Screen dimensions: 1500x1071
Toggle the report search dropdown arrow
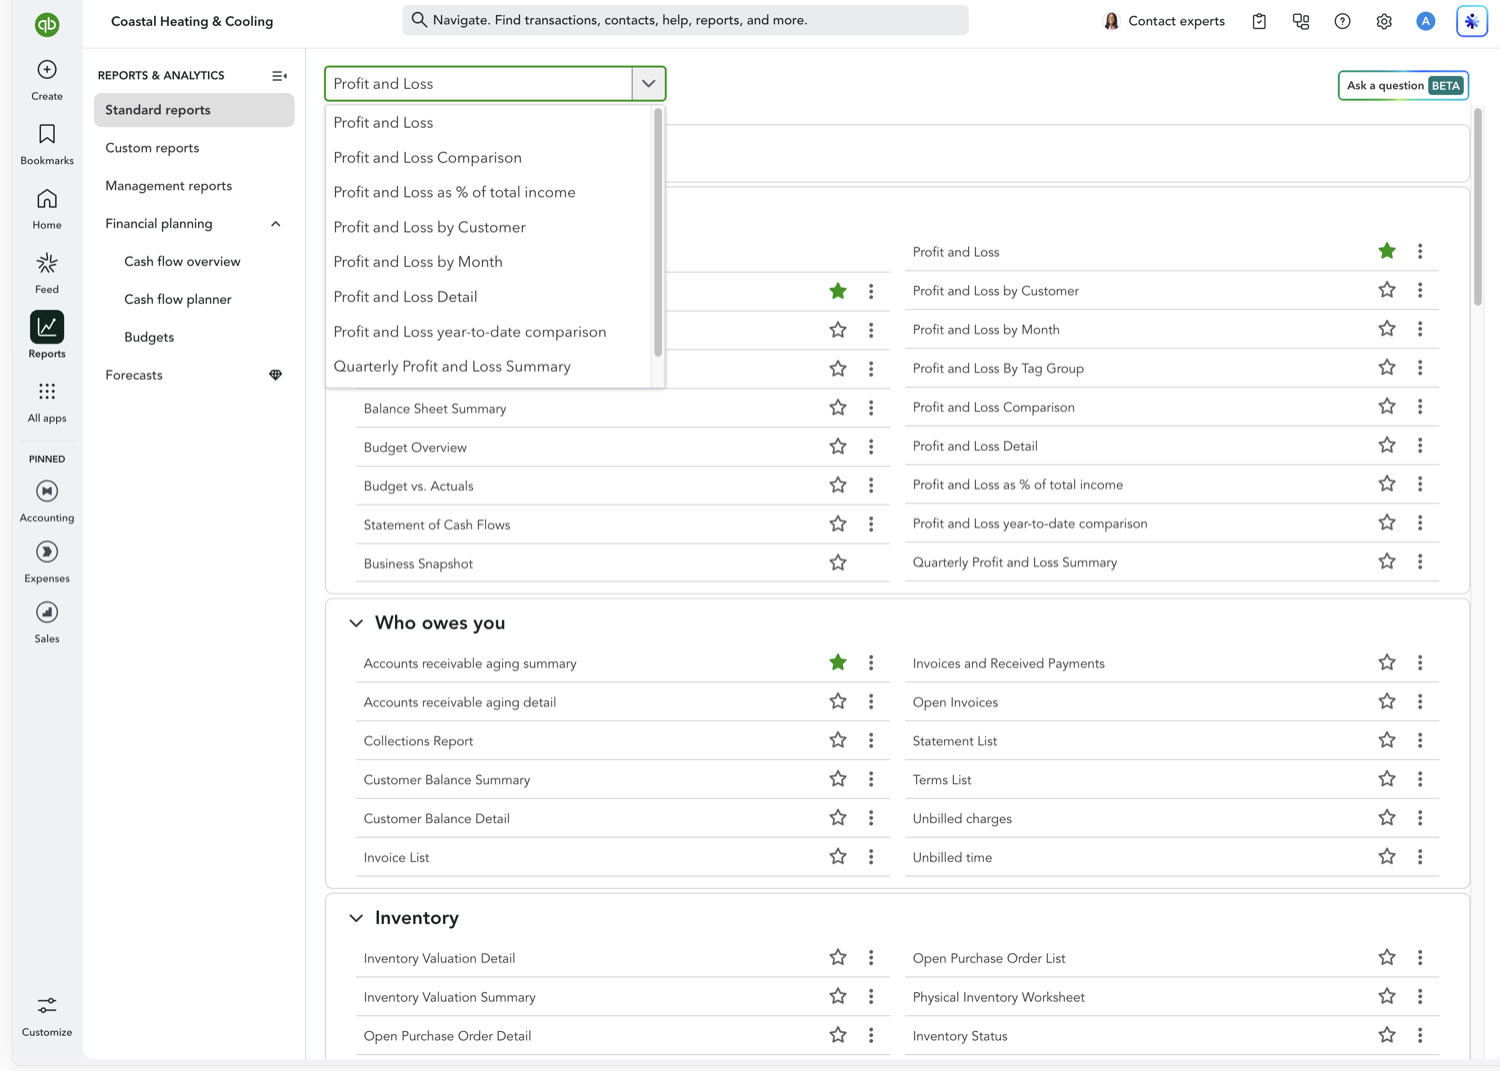point(649,84)
